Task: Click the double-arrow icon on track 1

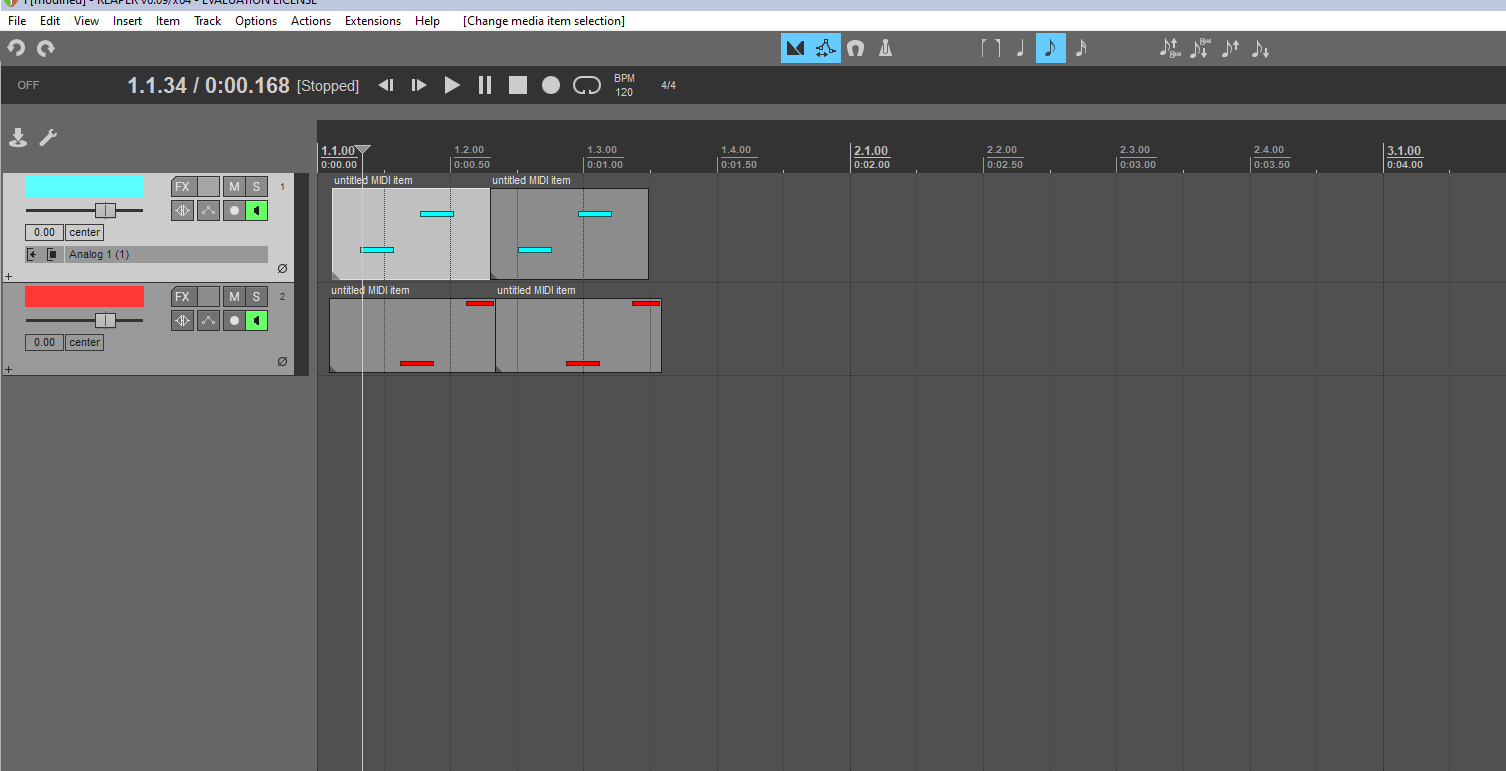Action: pyautogui.click(x=182, y=210)
